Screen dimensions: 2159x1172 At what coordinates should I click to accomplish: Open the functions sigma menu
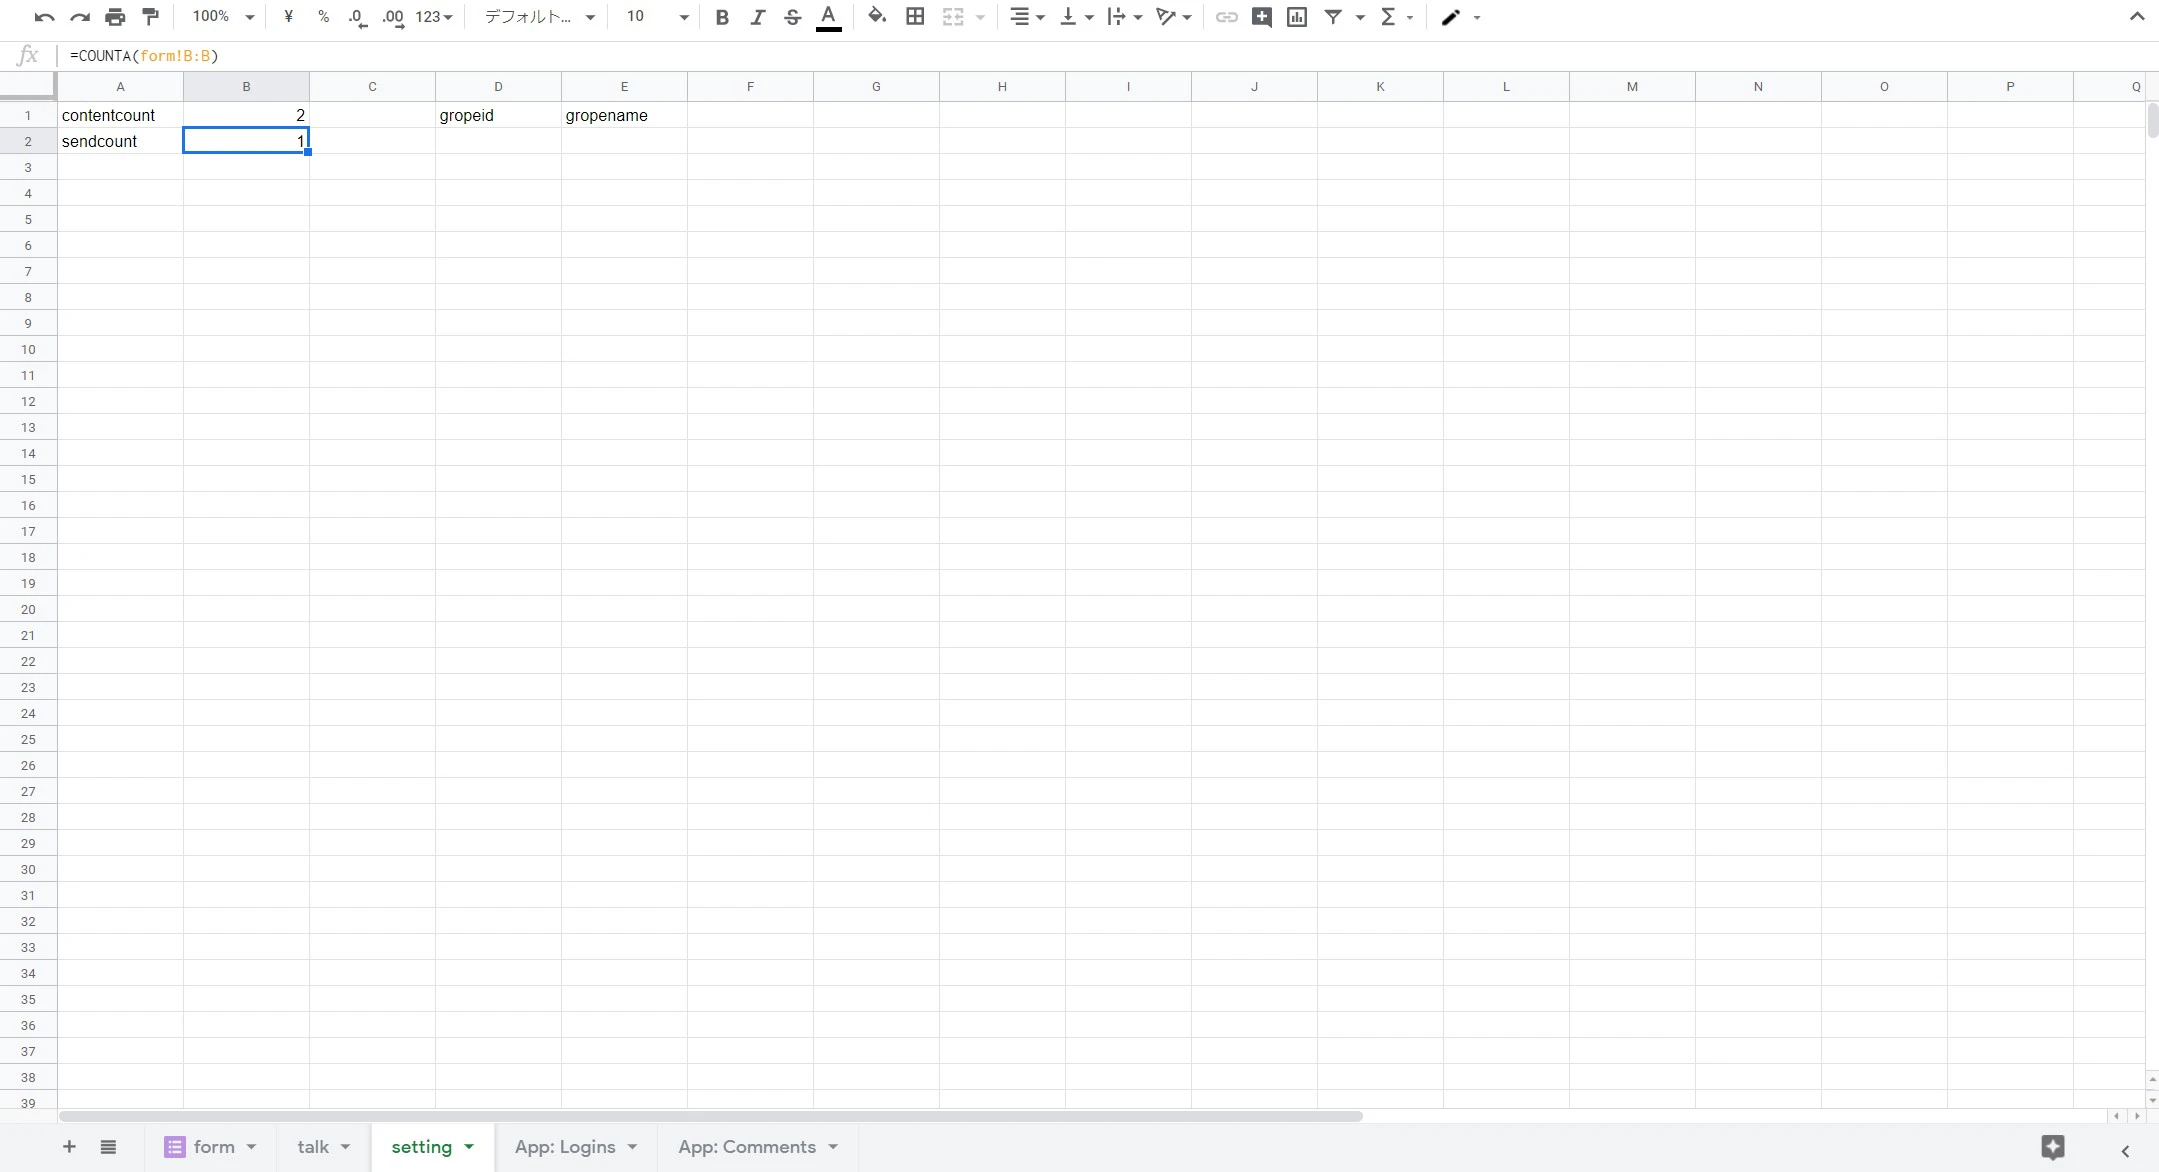pyautogui.click(x=1388, y=17)
